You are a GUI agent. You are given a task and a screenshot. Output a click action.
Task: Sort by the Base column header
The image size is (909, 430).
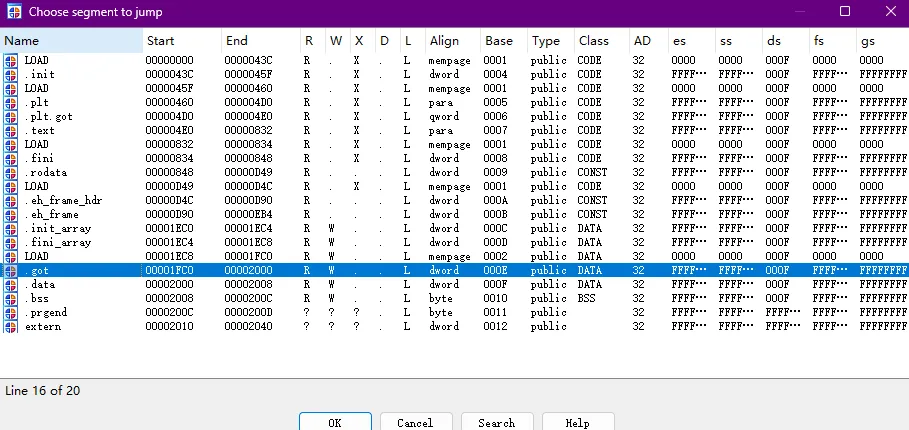pos(504,41)
